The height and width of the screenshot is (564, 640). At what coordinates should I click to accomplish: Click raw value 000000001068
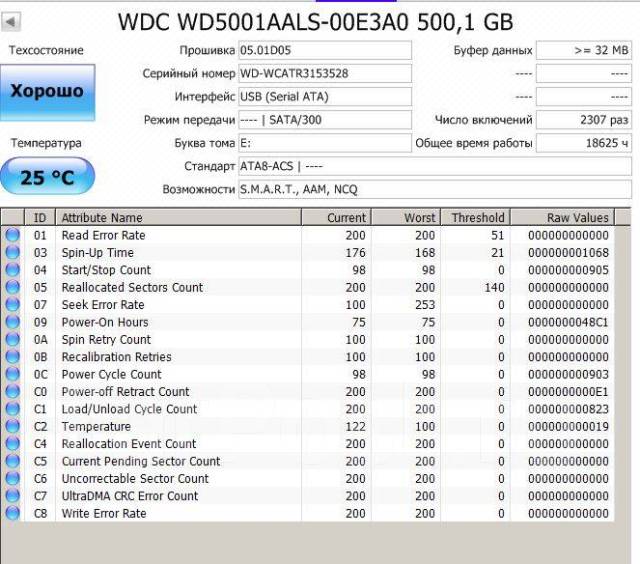[568, 253]
